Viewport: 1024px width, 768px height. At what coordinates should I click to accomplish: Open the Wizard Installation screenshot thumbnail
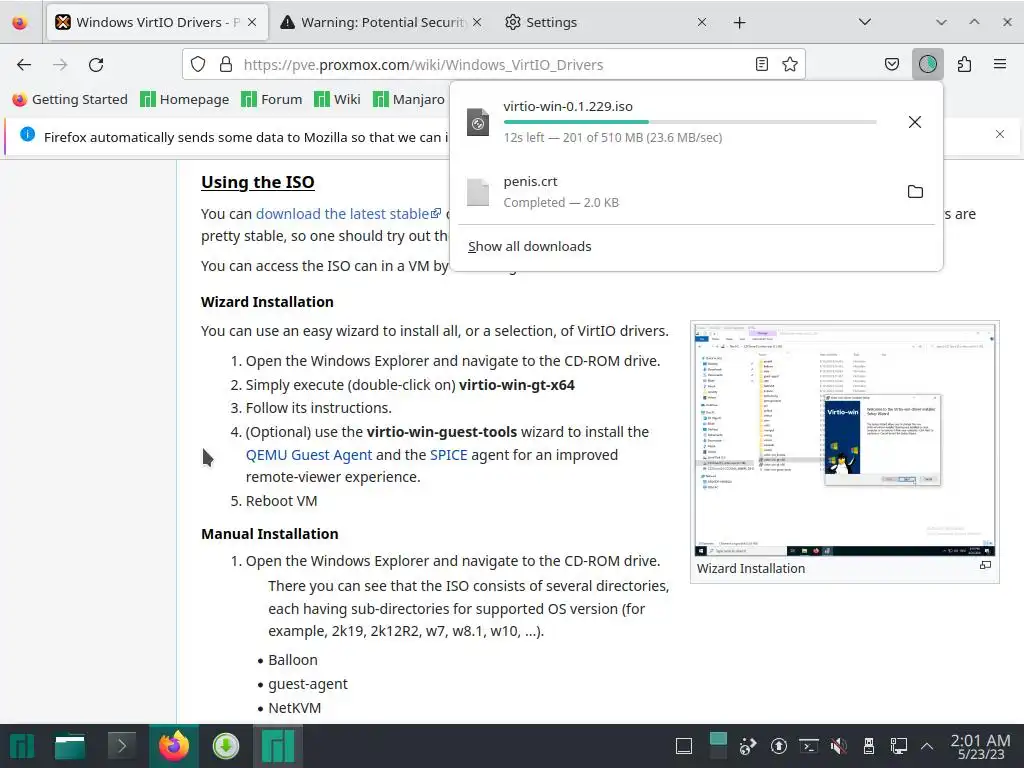point(844,440)
